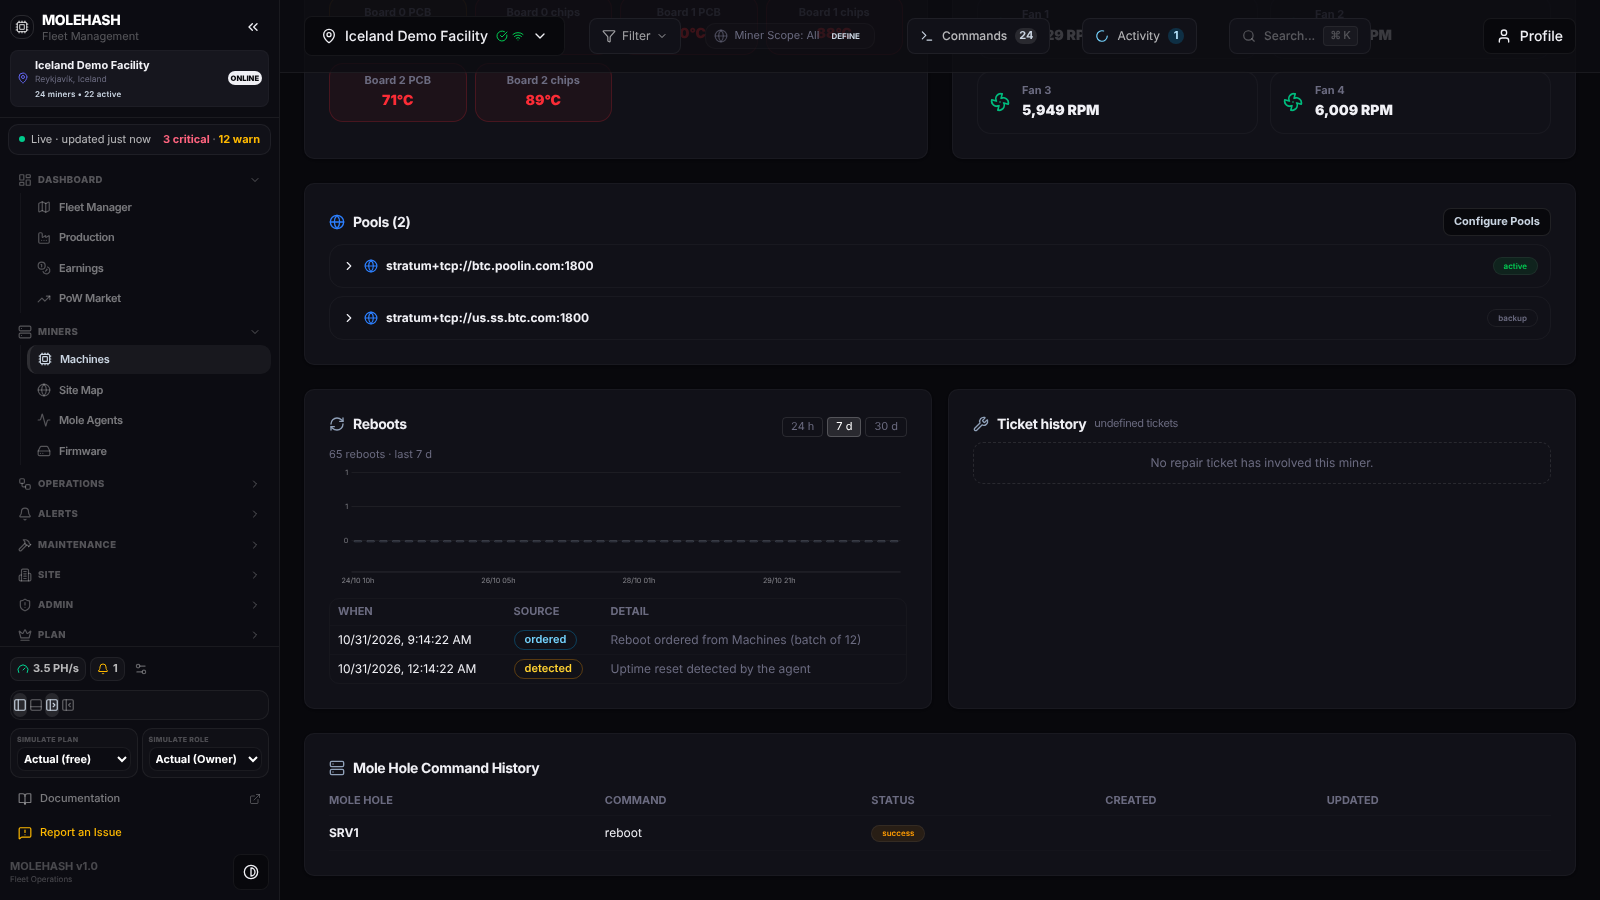Open the 3.5 PH/s hashrate gauge

click(48, 669)
